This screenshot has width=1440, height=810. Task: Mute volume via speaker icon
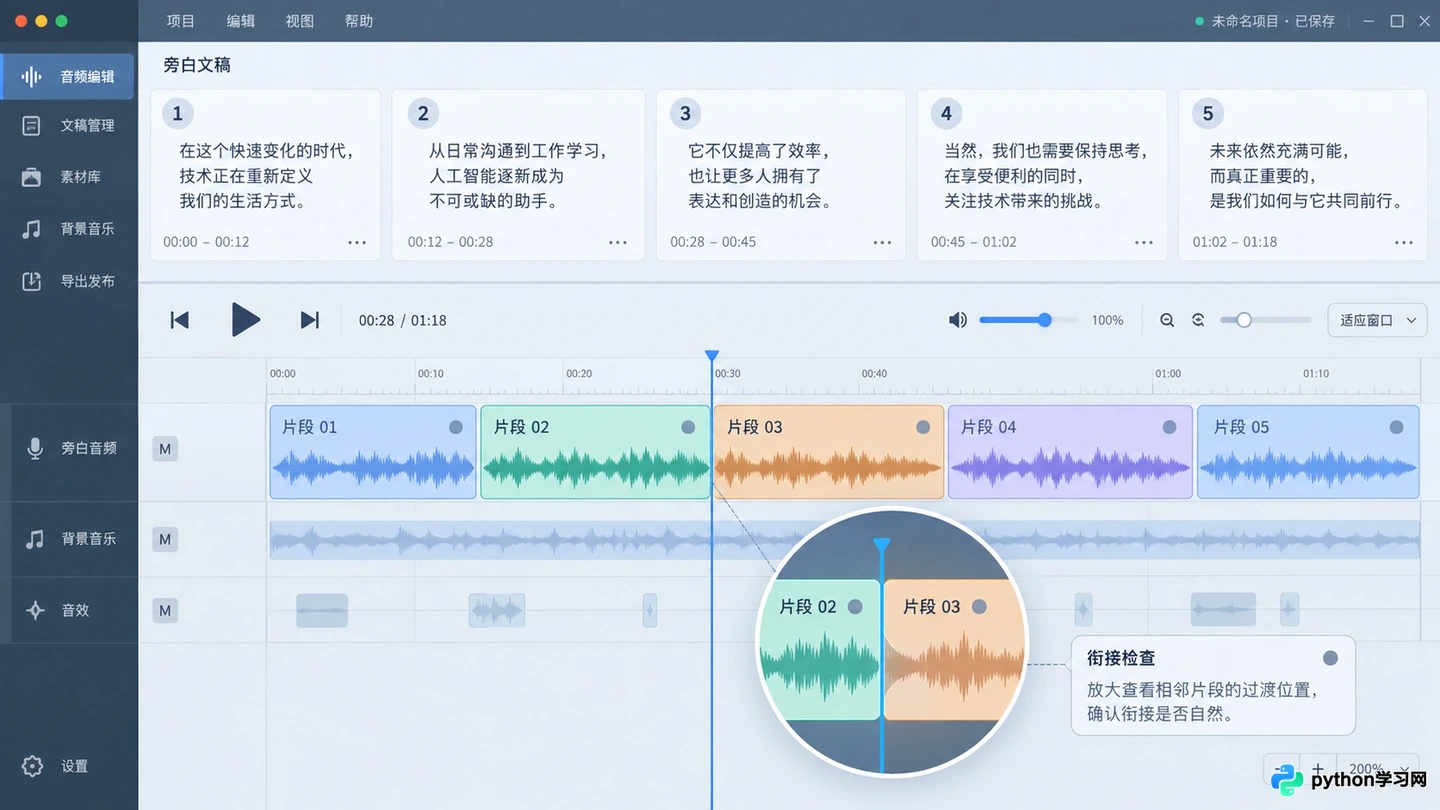coord(958,320)
